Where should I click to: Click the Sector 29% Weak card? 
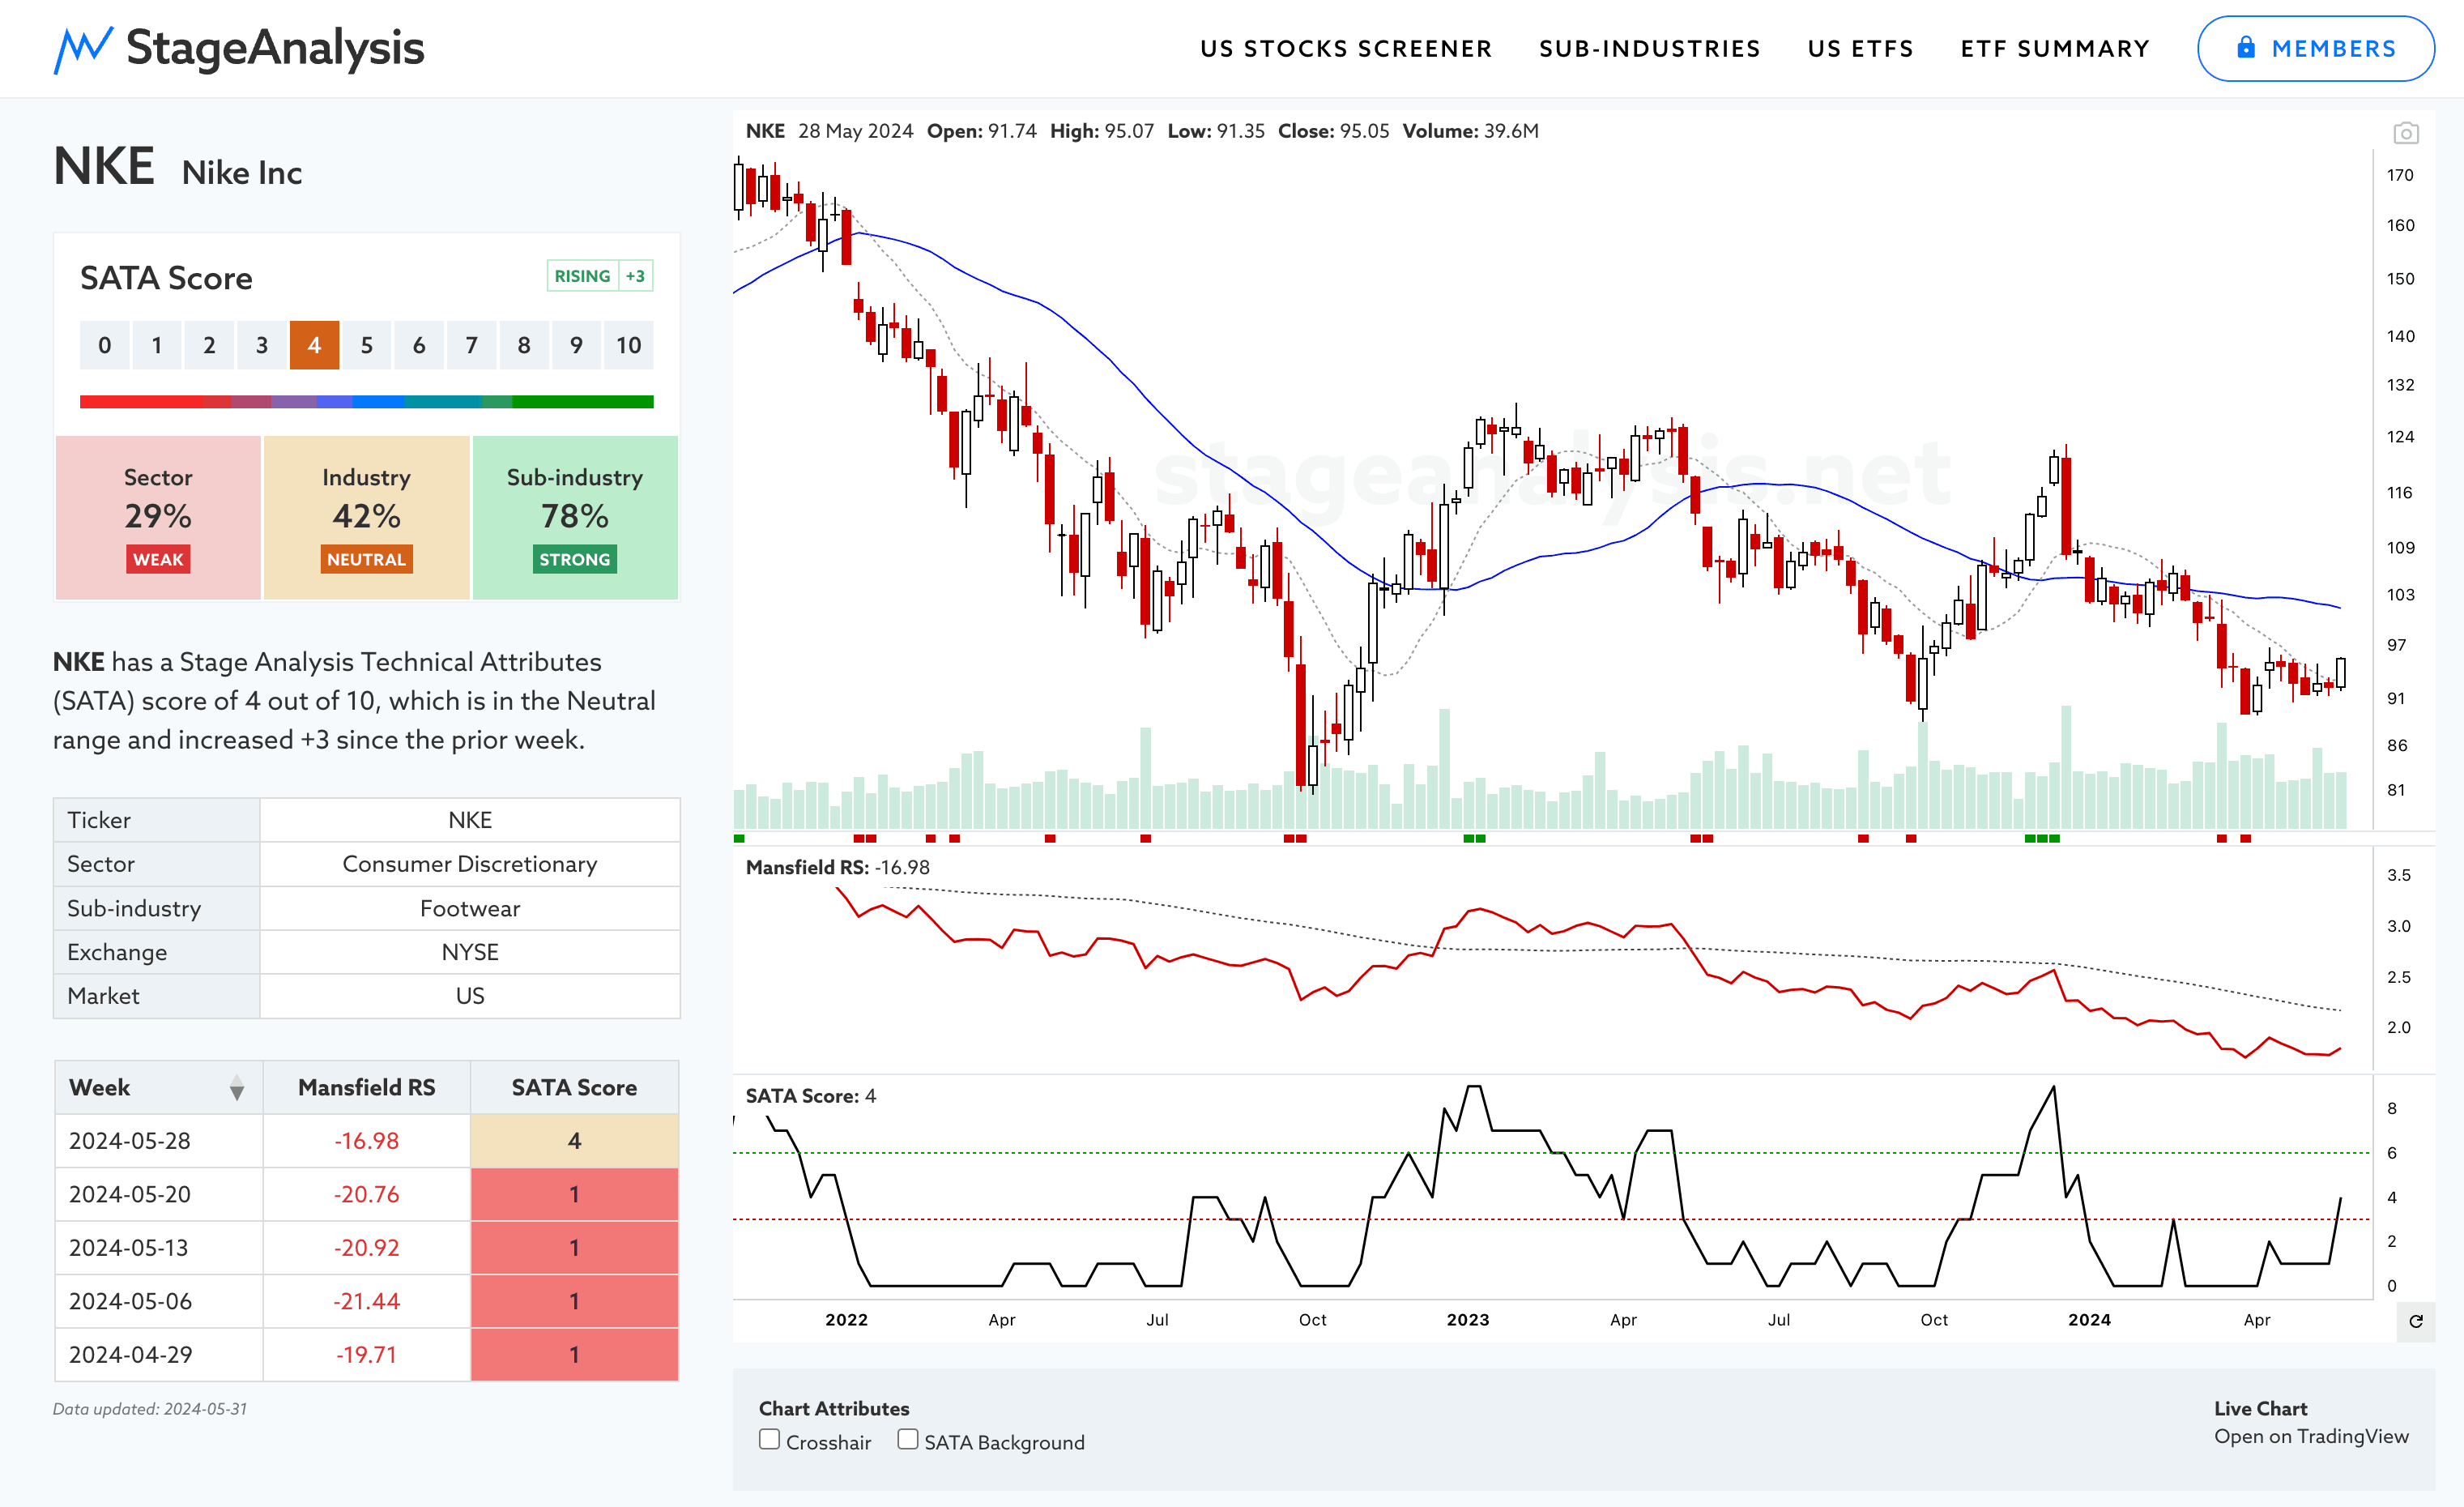158,518
